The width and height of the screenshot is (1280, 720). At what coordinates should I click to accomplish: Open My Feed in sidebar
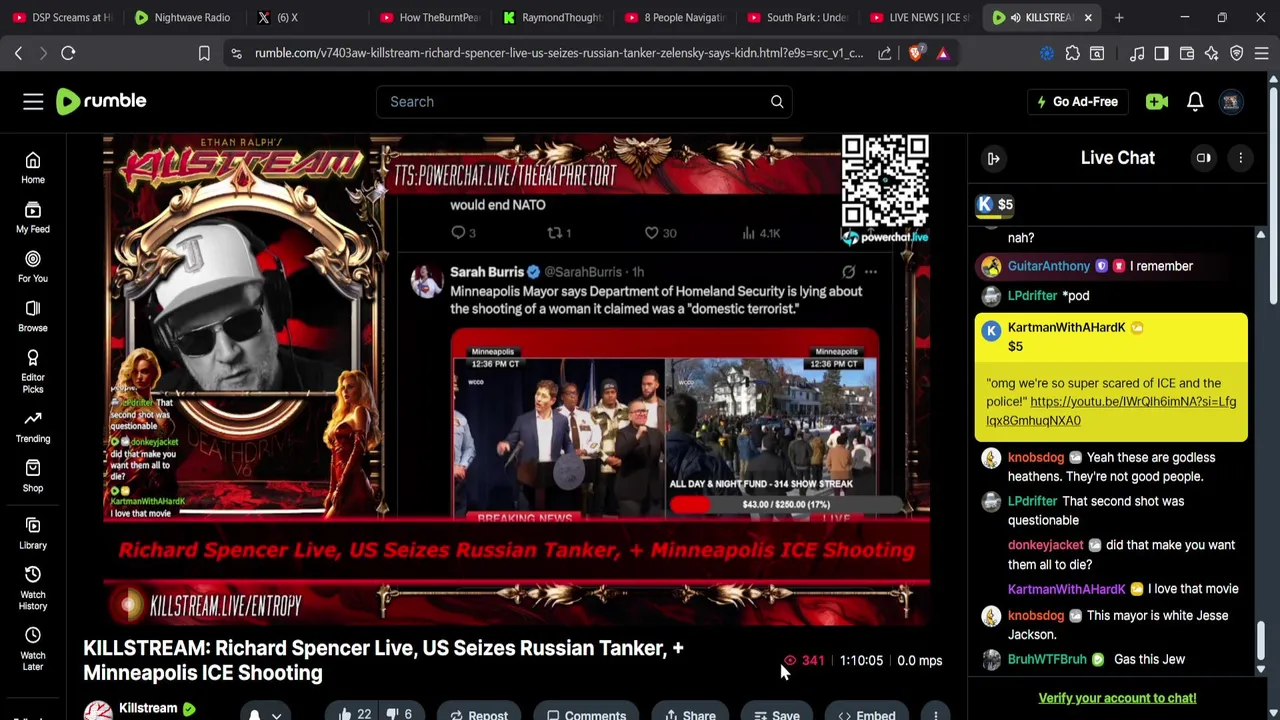[x=33, y=217]
